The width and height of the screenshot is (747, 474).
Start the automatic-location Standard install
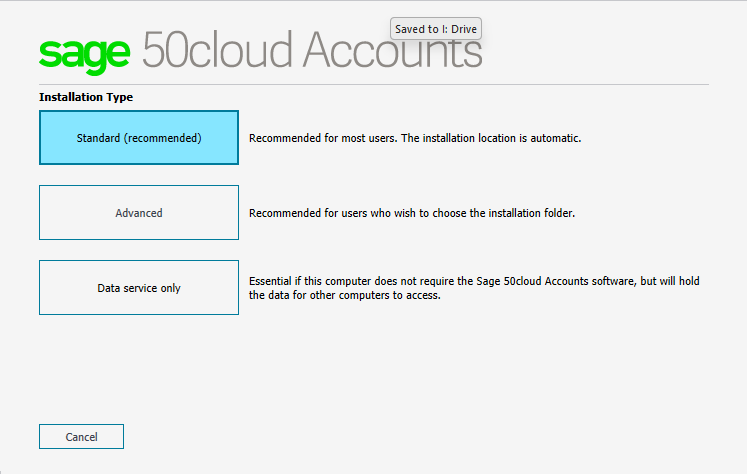point(139,138)
